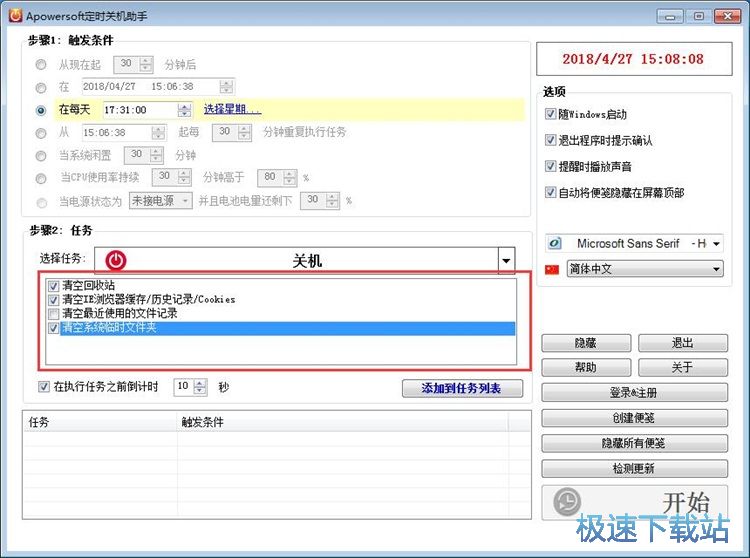The height and width of the screenshot is (558, 750).
Task: Click the 帮助 button
Action: (x=586, y=367)
